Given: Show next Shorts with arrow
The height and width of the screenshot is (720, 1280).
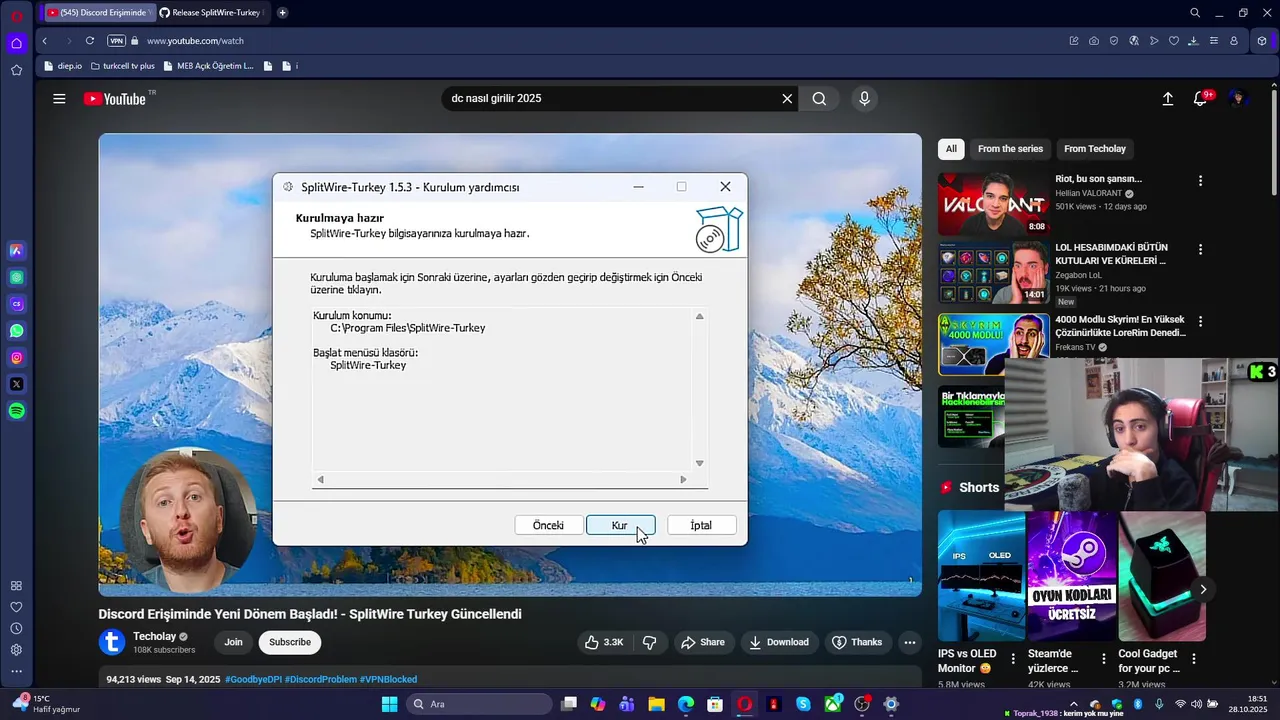Looking at the screenshot, I should 1203,589.
